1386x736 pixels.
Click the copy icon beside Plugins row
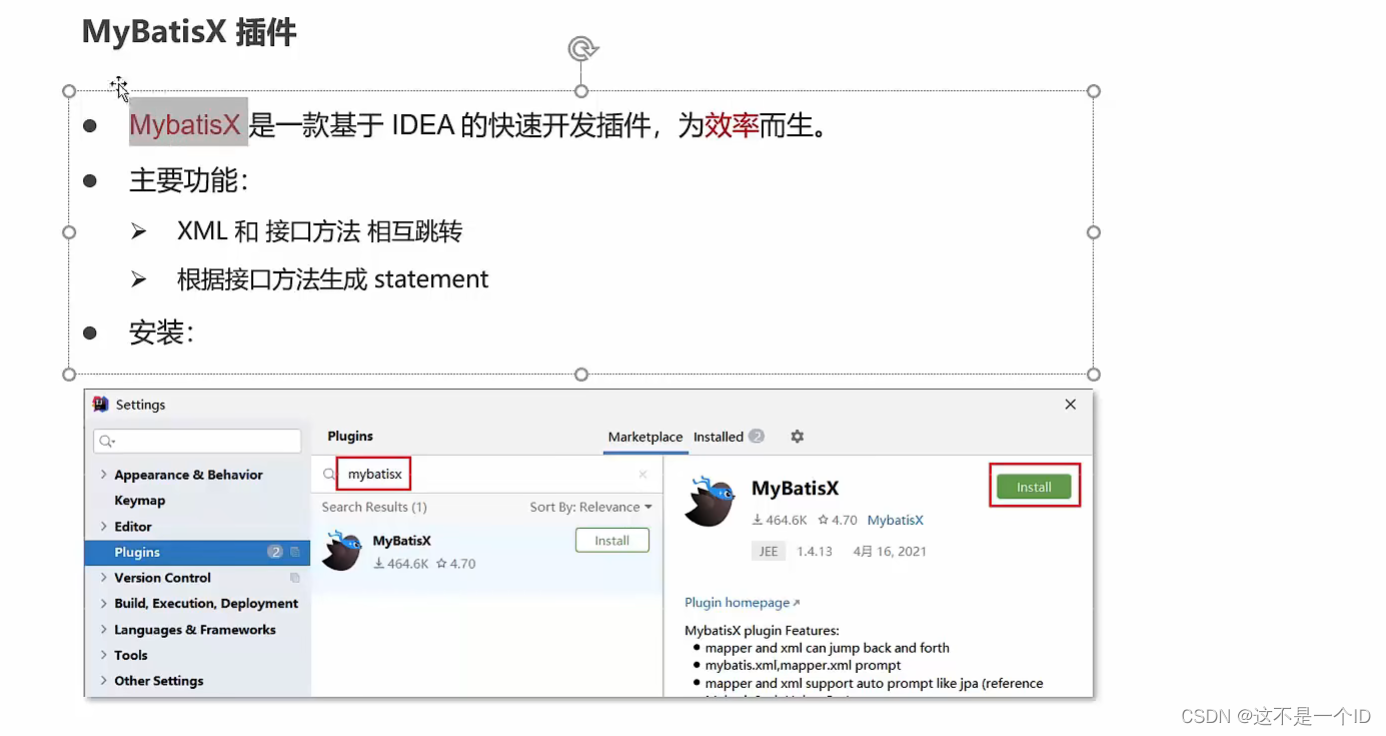click(x=295, y=552)
